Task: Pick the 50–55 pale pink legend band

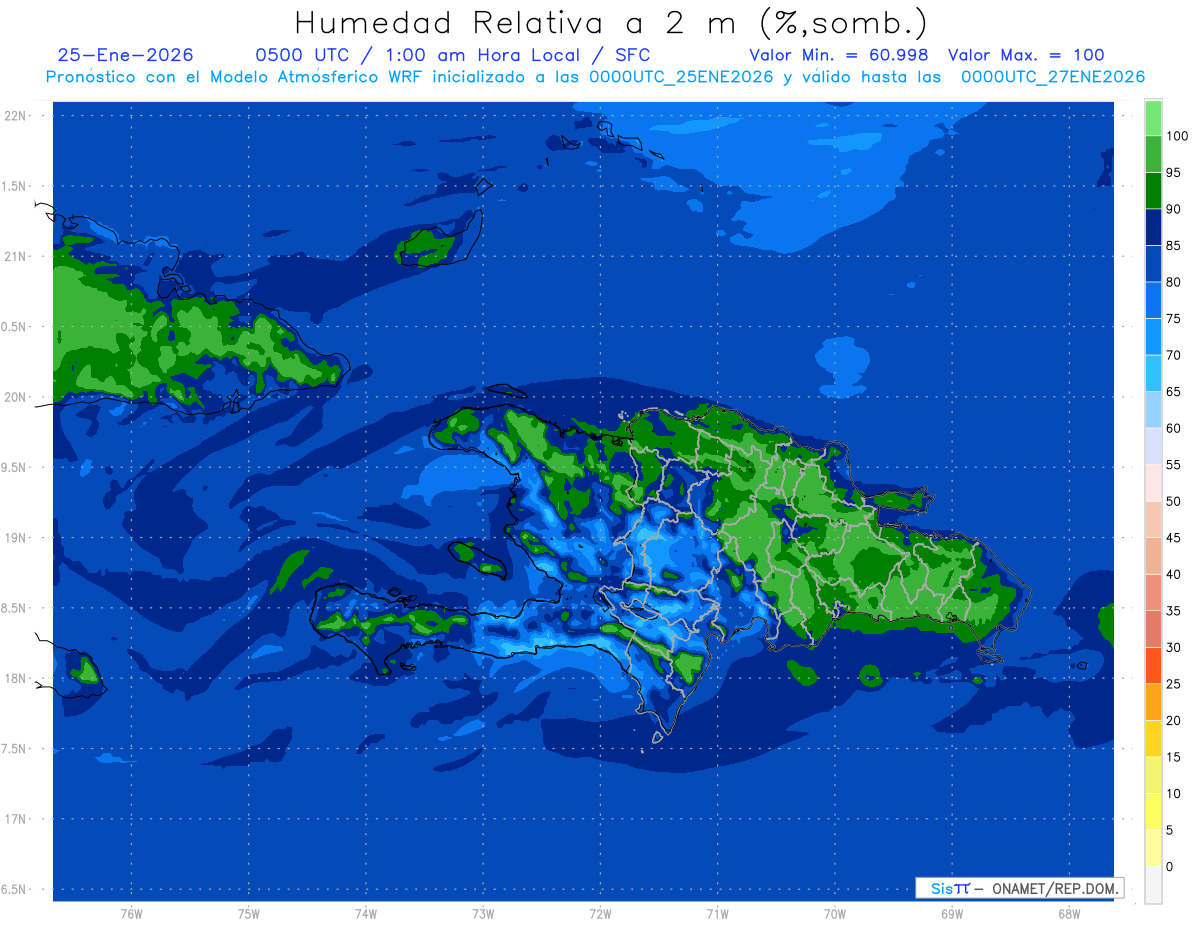Action: click(1153, 483)
